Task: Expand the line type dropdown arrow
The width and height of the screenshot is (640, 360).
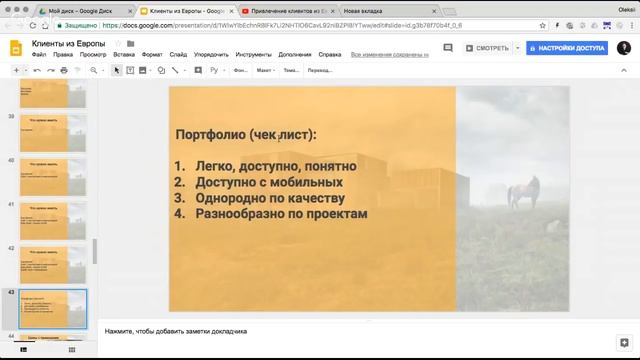Action: [185, 70]
